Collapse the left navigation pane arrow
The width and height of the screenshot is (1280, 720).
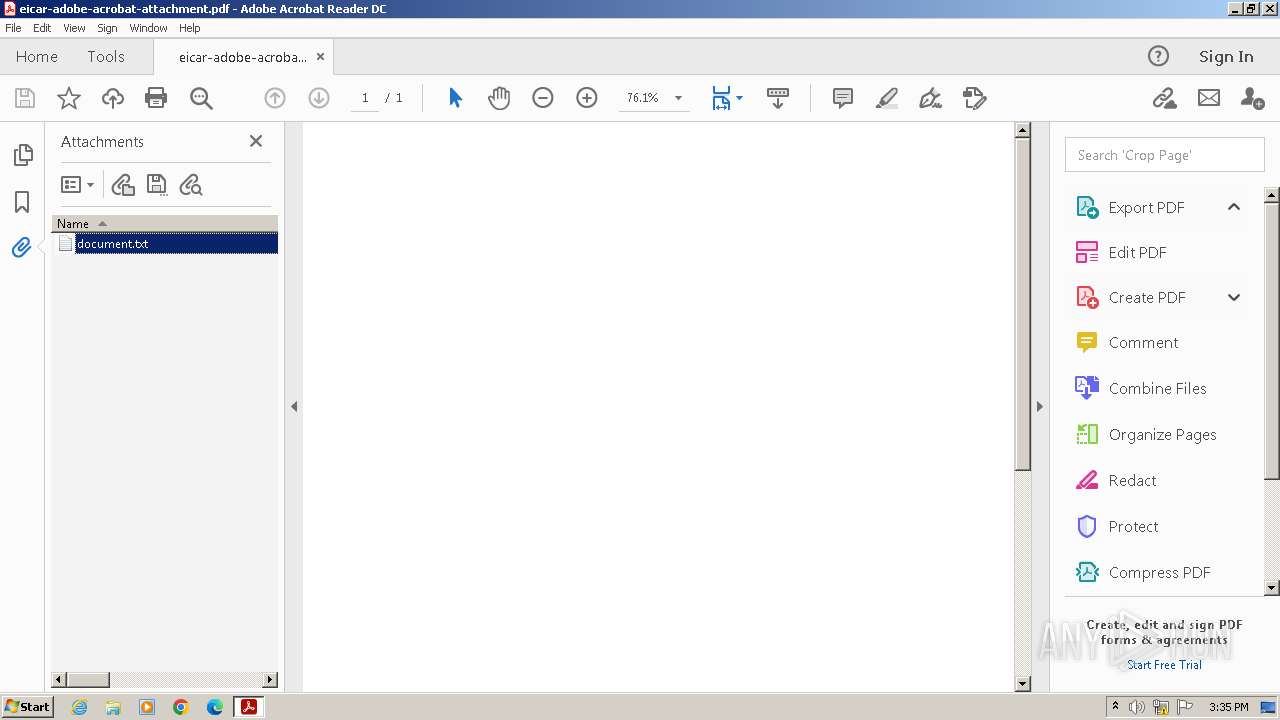pyautogui.click(x=294, y=406)
